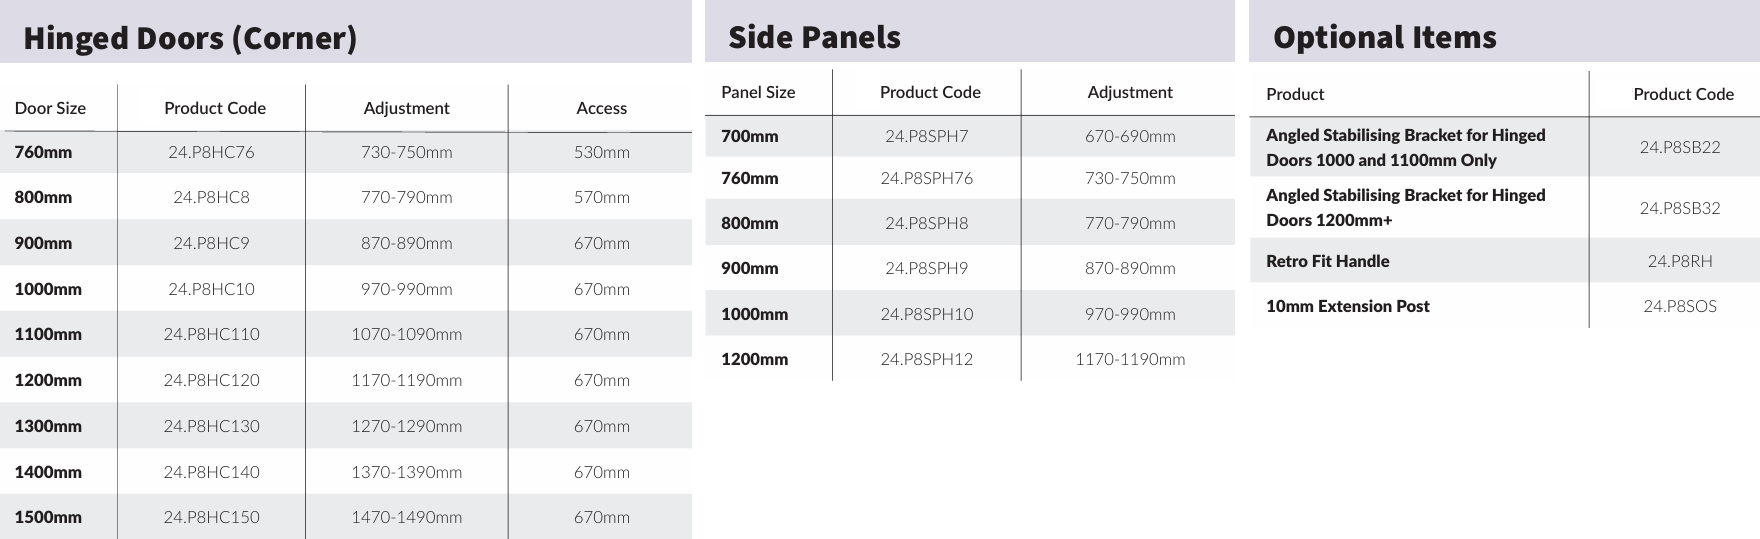This screenshot has height=539, width=1760.
Task: Select product code 24.P8HC76
Action: pos(211,152)
